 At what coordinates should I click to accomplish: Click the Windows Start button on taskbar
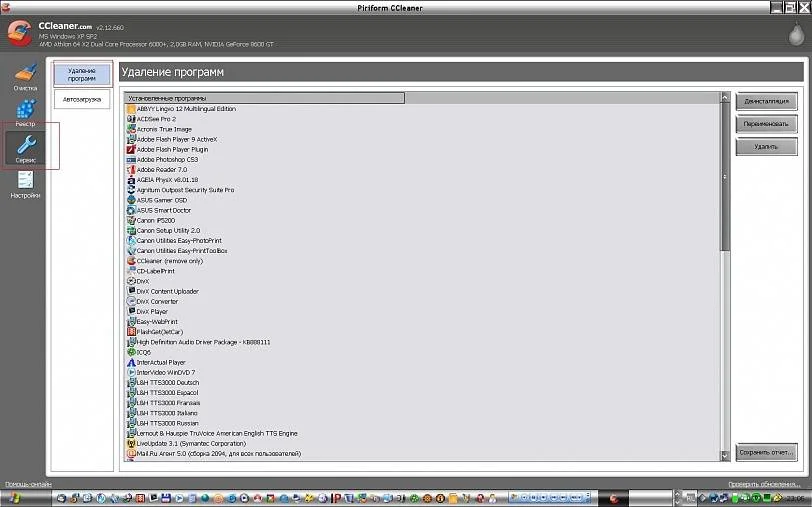[14, 499]
